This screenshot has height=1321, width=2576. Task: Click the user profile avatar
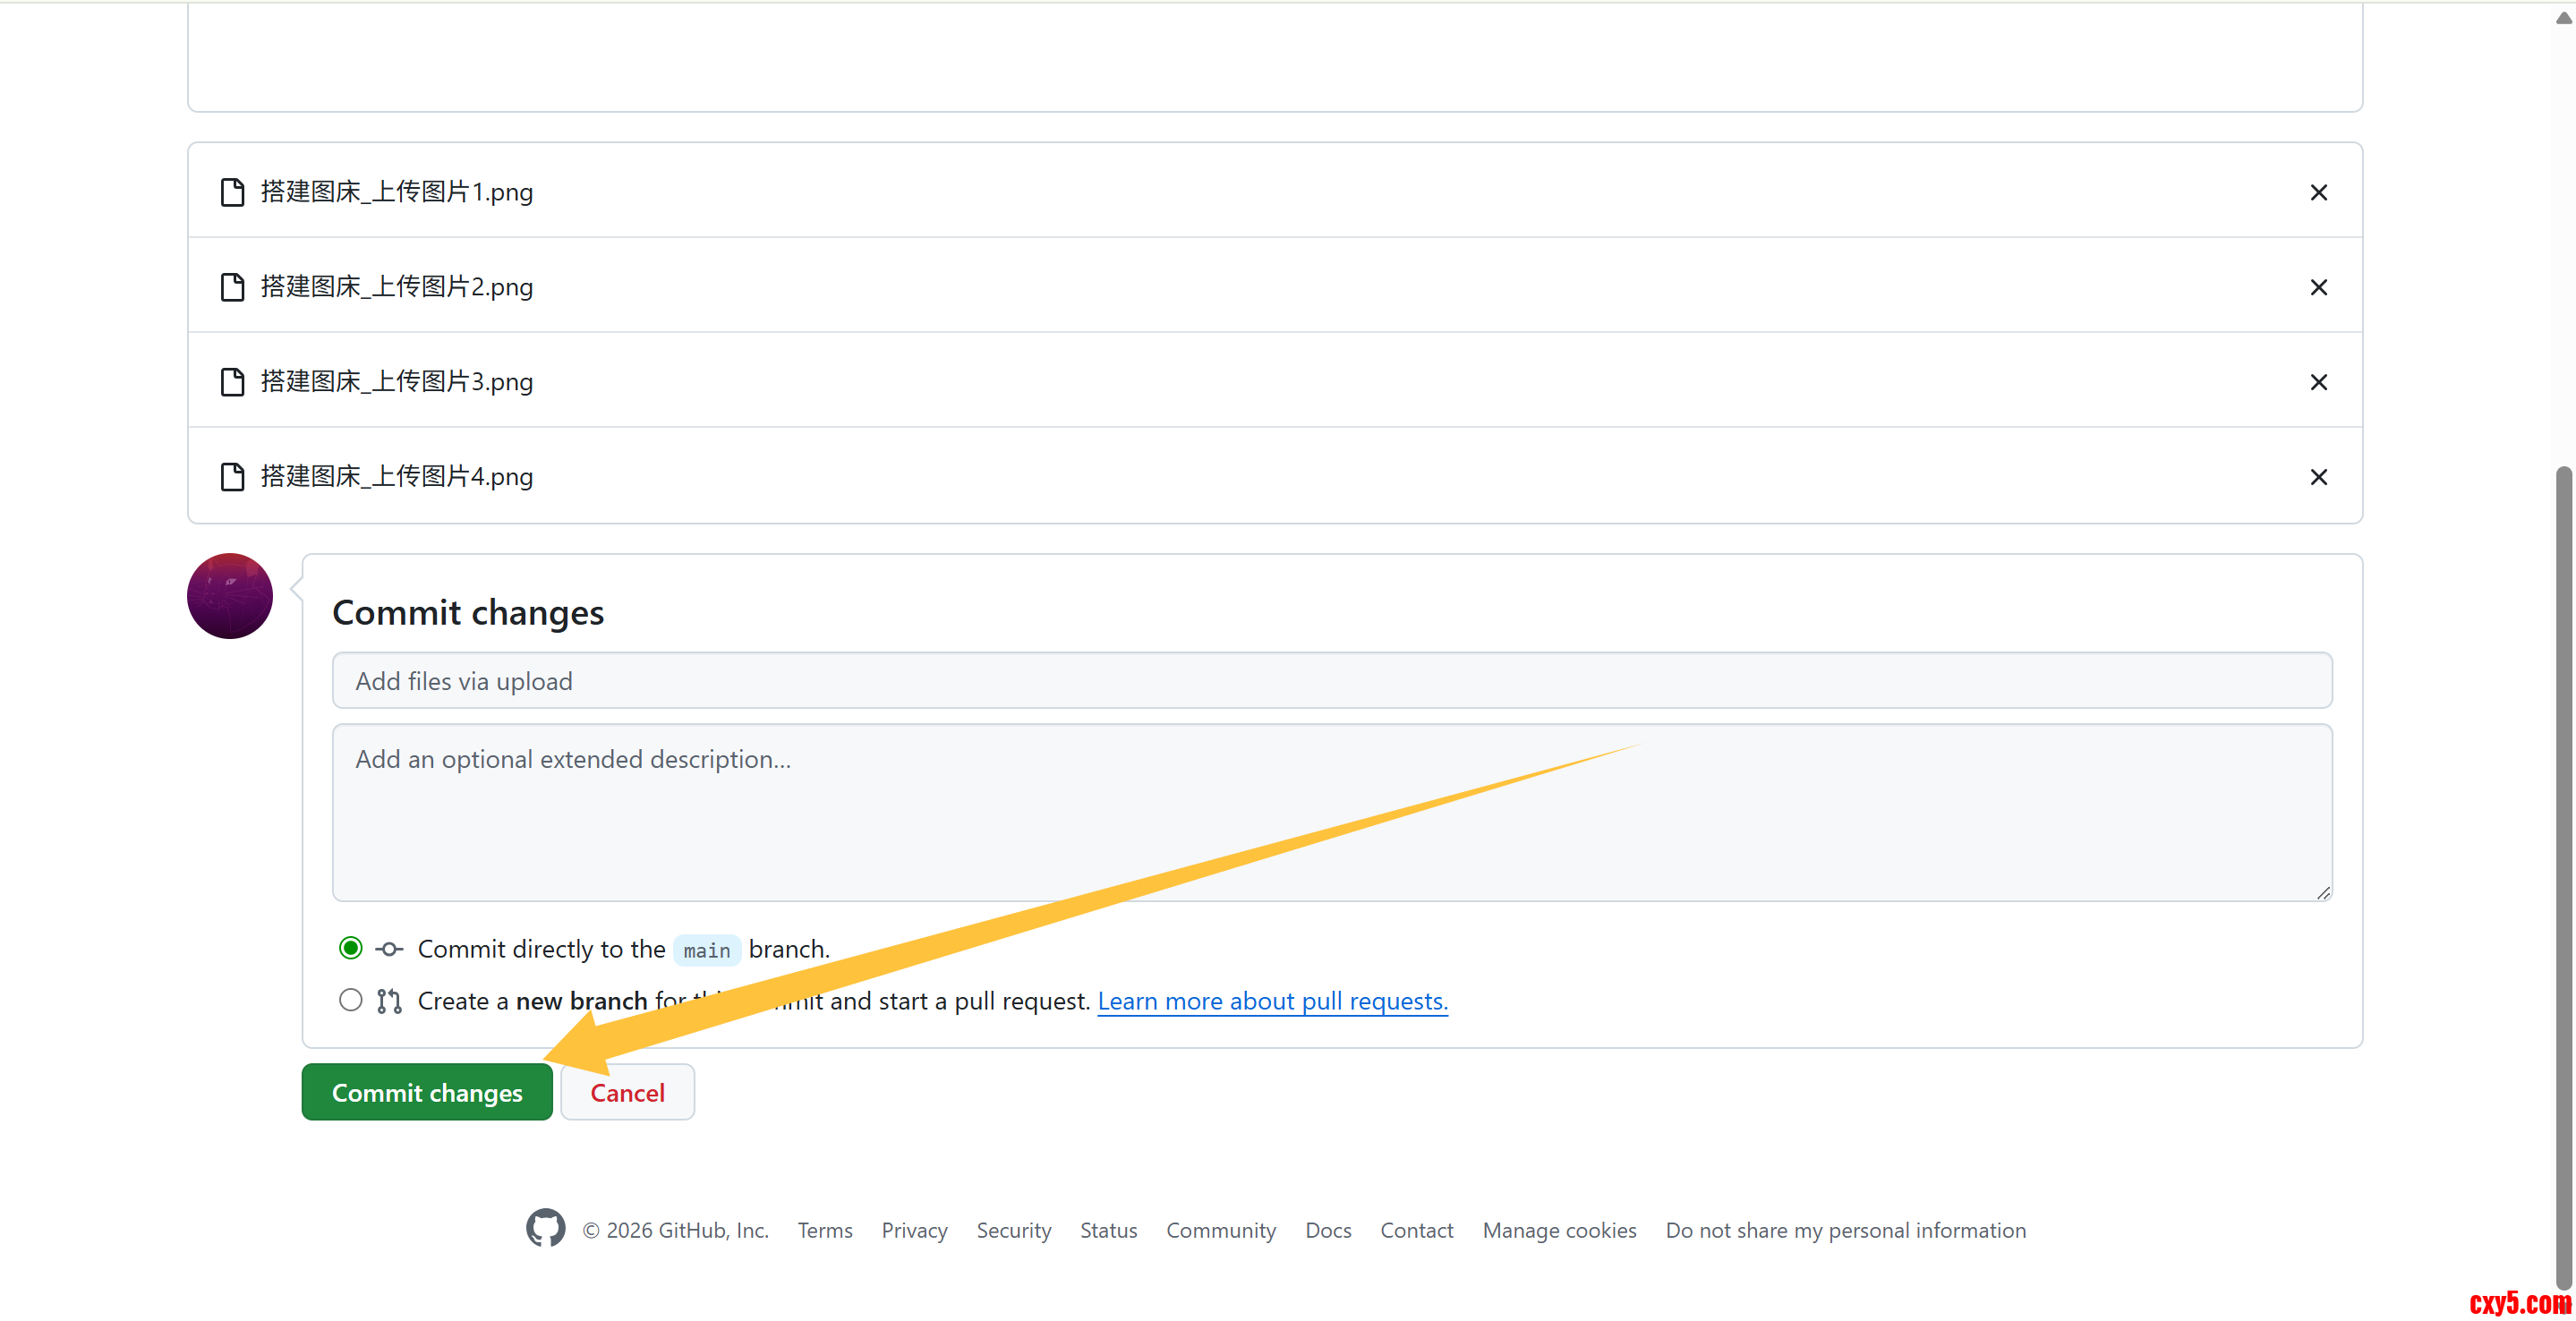tap(230, 596)
